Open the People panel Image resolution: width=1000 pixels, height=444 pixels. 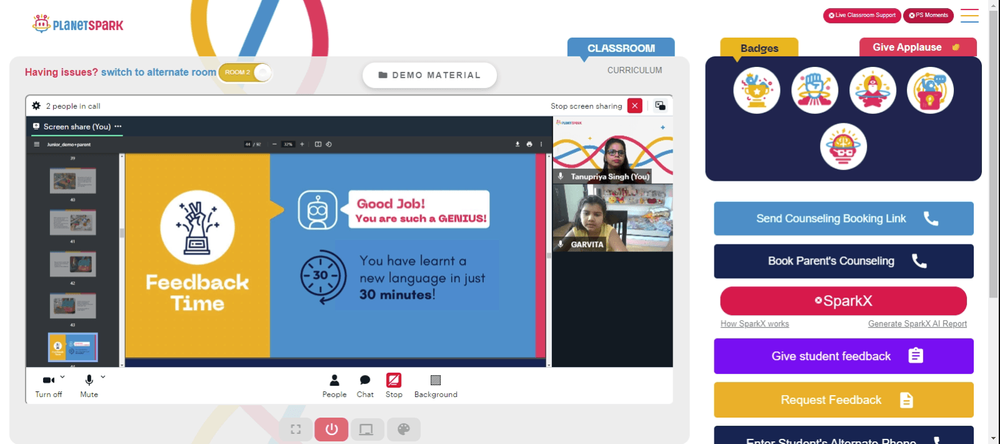pyautogui.click(x=334, y=386)
